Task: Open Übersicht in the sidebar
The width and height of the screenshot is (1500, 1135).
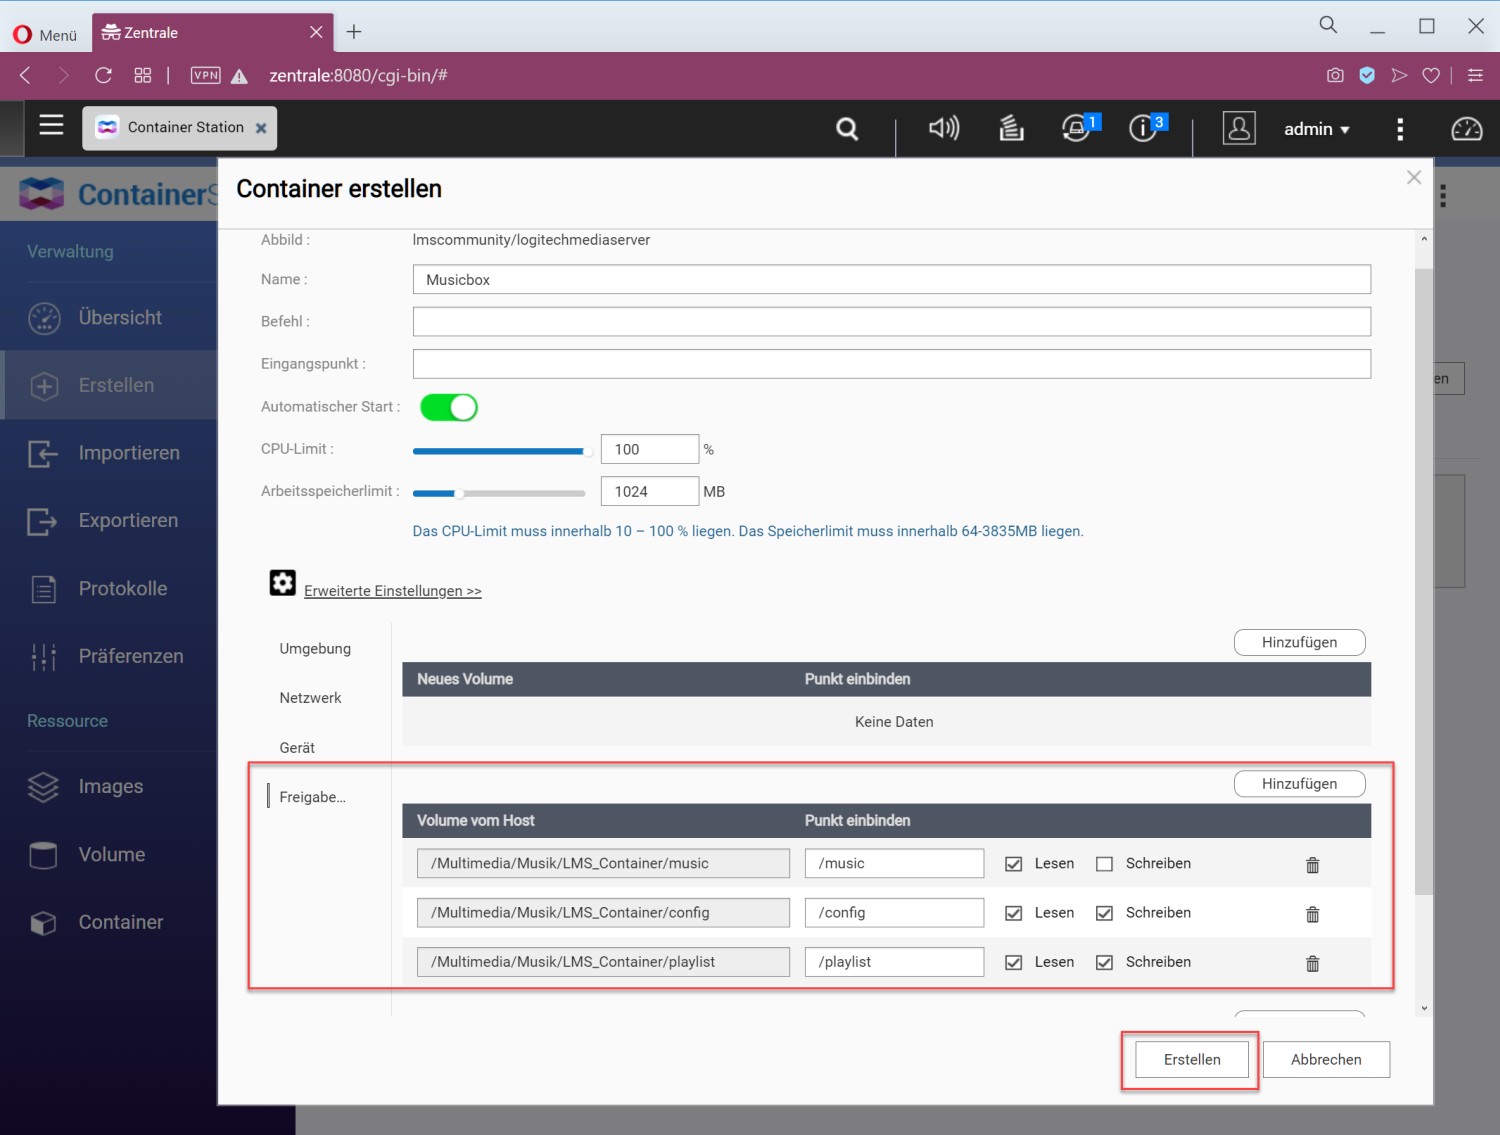Action: (x=109, y=317)
